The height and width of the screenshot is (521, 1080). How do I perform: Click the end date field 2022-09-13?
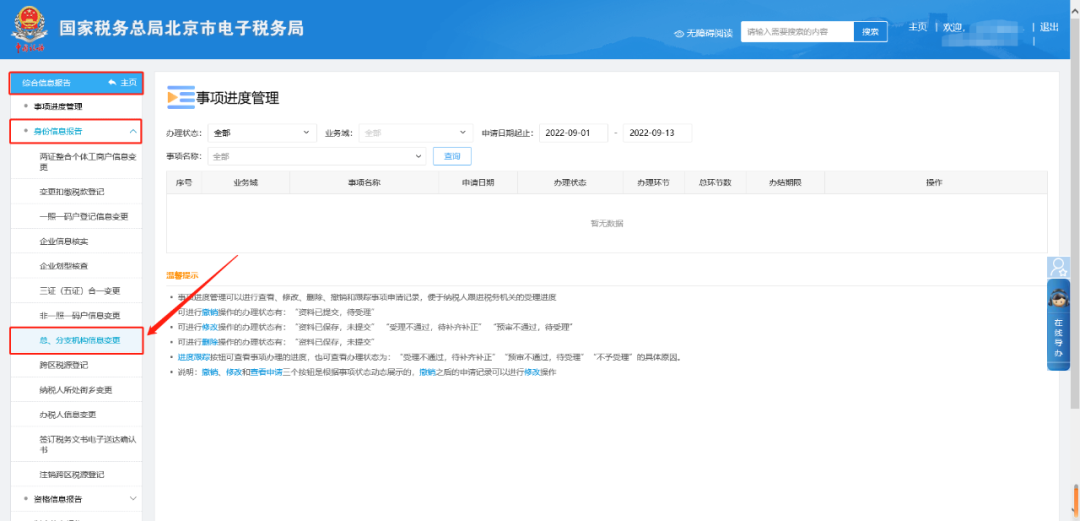point(657,133)
